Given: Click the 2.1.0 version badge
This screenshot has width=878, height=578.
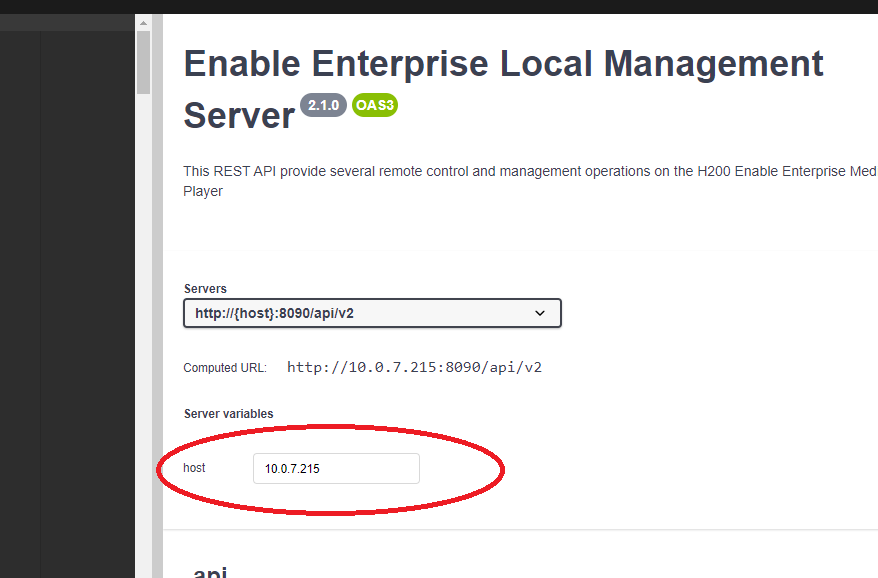Looking at the screenshot, I should [x=323, y=106].
